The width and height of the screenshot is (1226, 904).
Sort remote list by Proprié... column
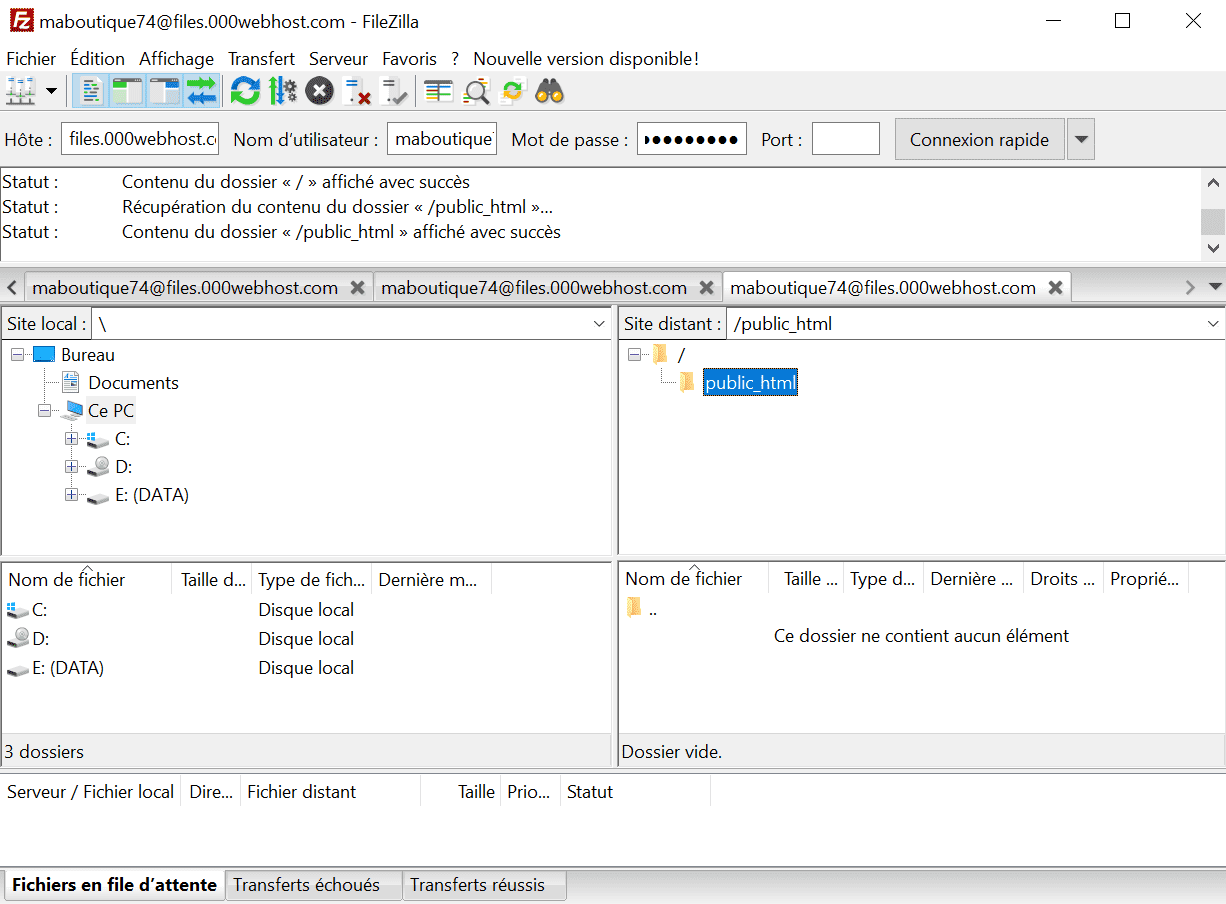pyautogui.click(x=1145, y=579)
